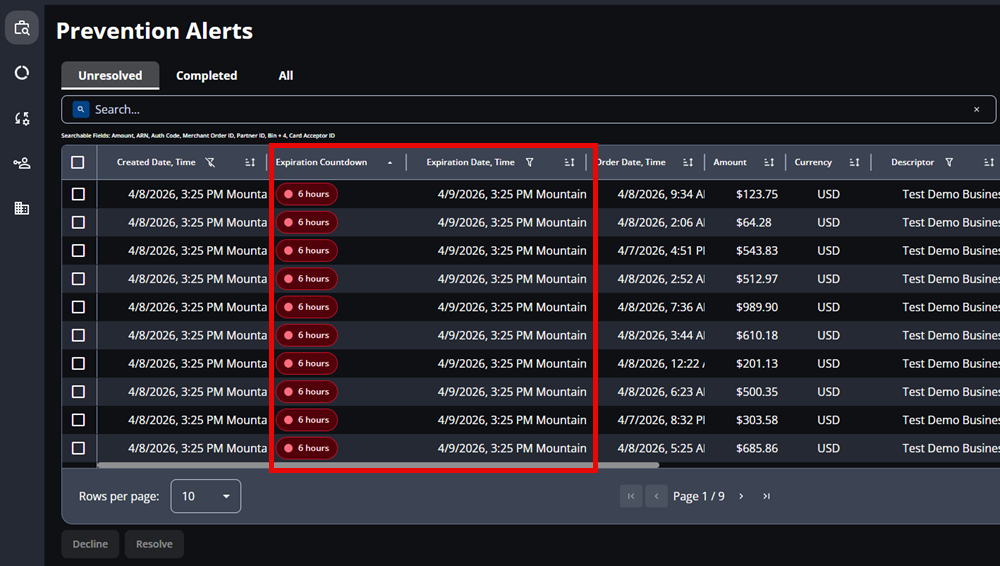
Task: Check the row with amount $500.35
Action: pyautogui.click(x=78, y=391)
